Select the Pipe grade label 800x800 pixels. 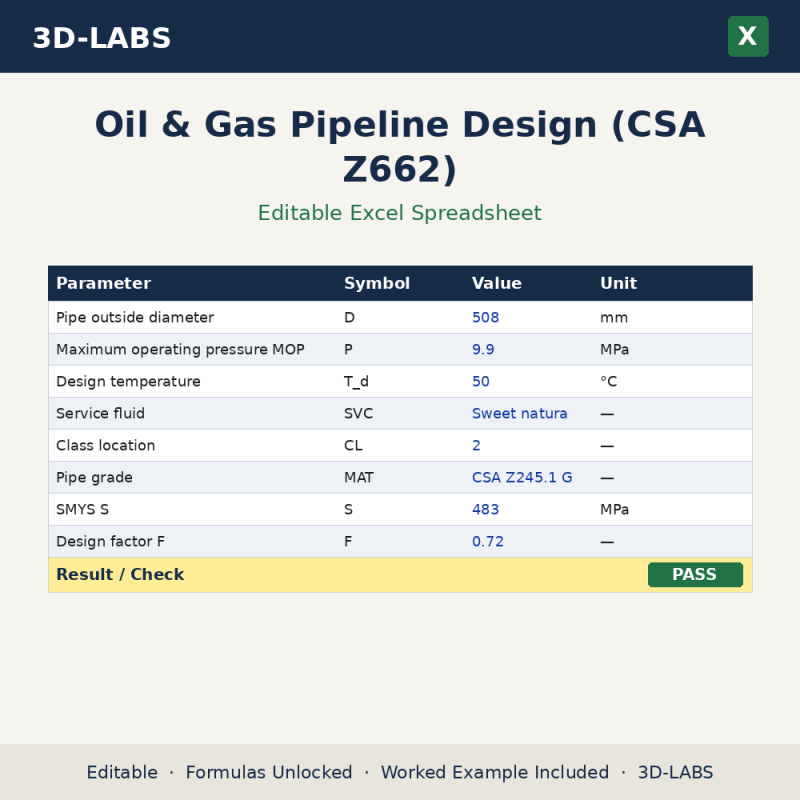94,478
